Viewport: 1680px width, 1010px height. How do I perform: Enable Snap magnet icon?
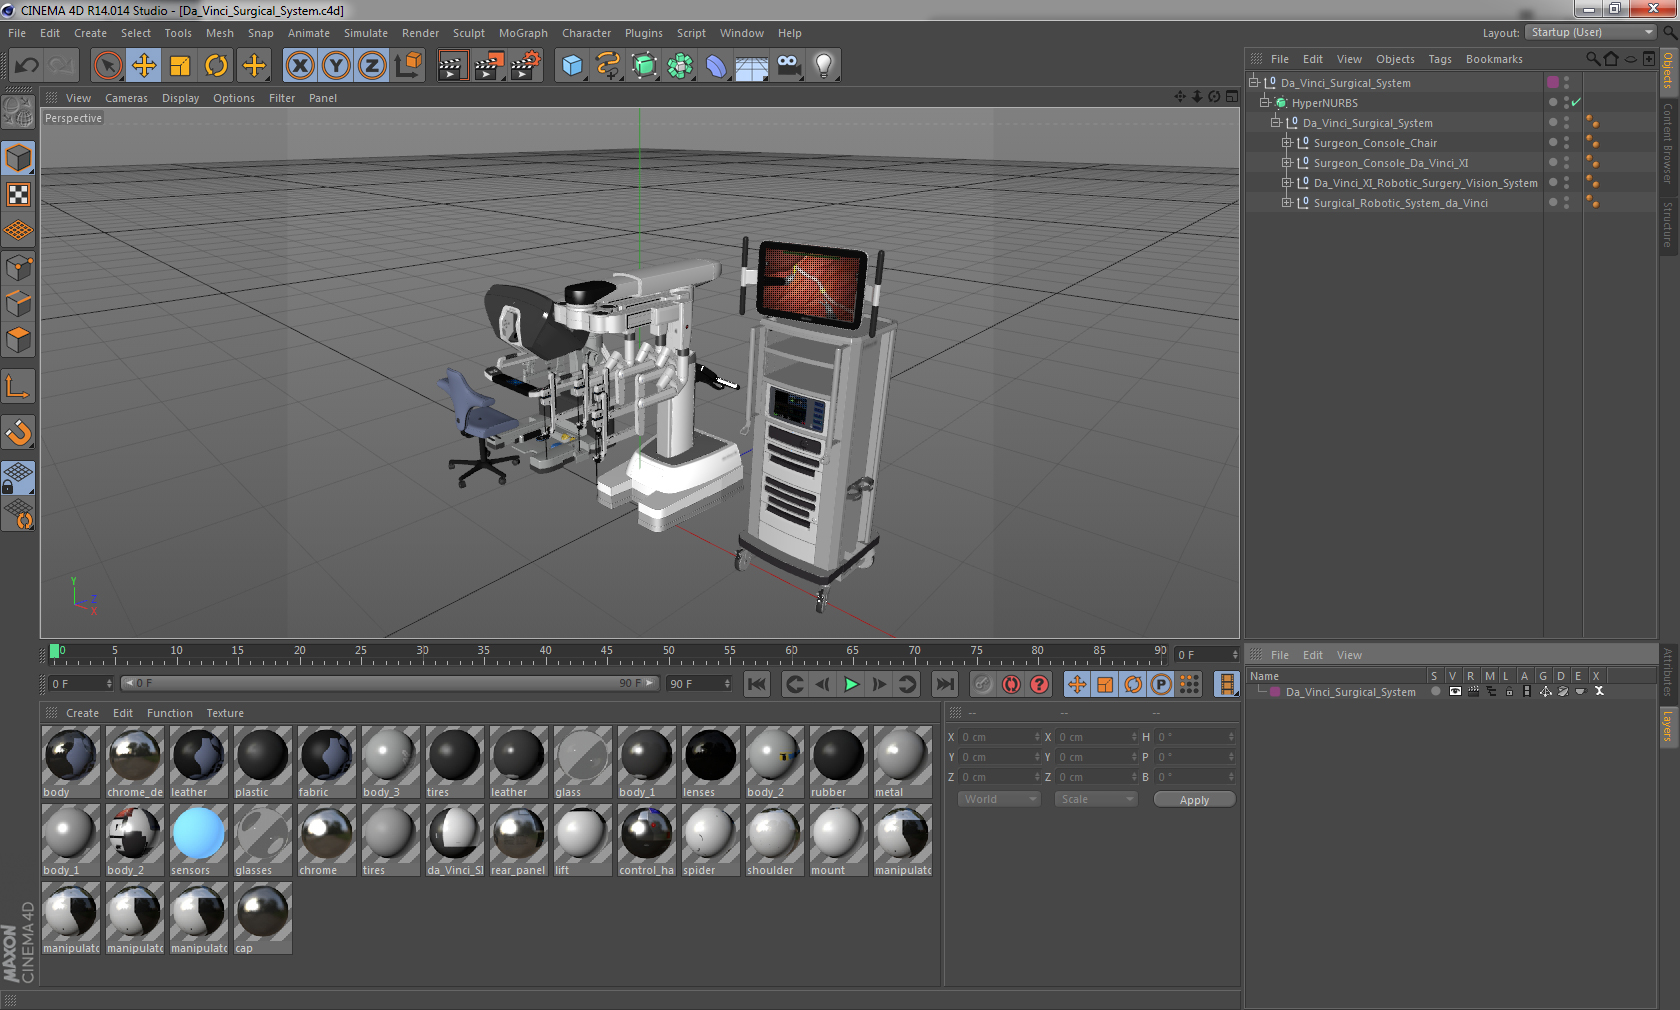(x=19, y=432)
